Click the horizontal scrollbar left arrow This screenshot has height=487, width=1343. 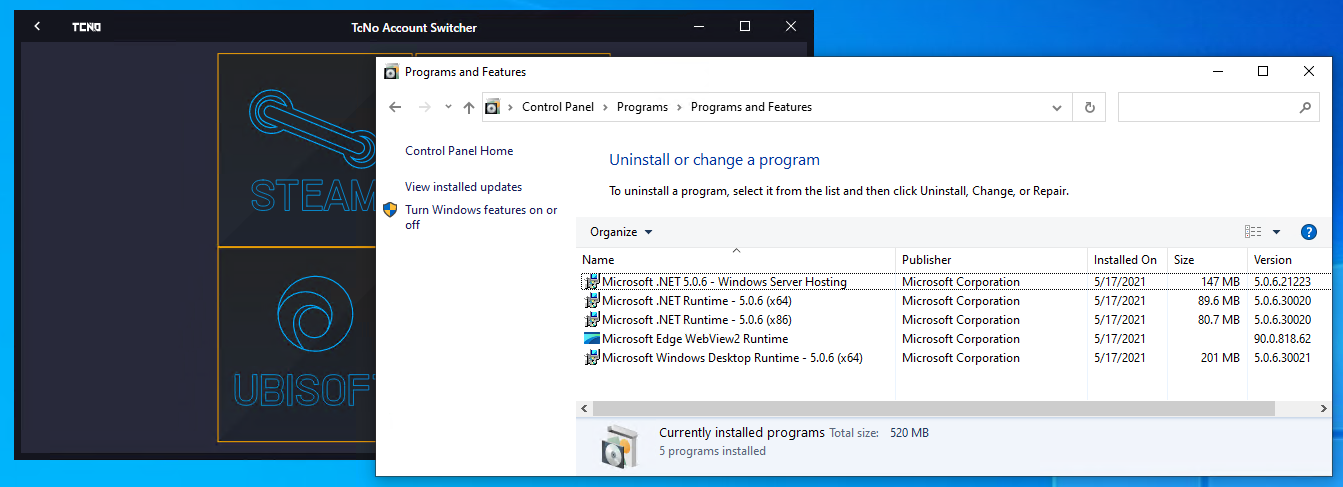pos(585,409)
